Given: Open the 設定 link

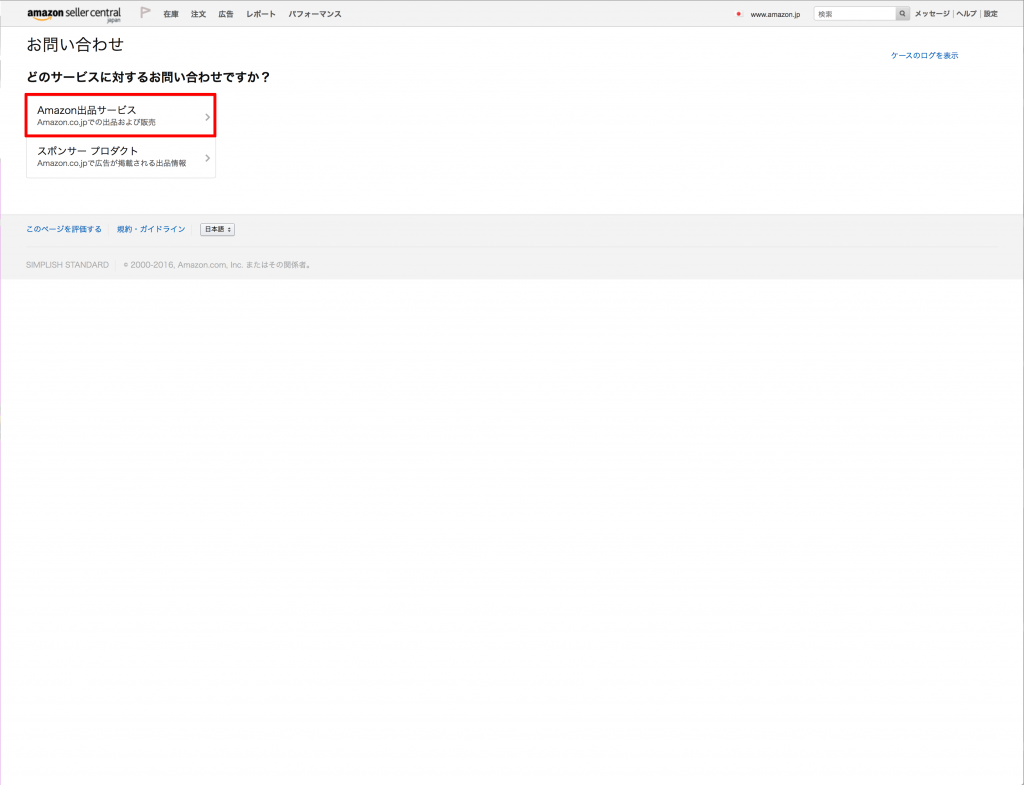Looking at the screenshot, I should pos(991,14).
